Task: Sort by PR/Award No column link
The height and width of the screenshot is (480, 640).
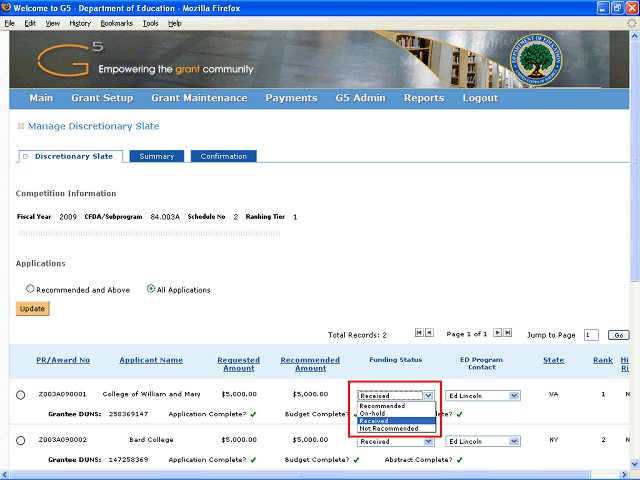Action: coord(63,360)
